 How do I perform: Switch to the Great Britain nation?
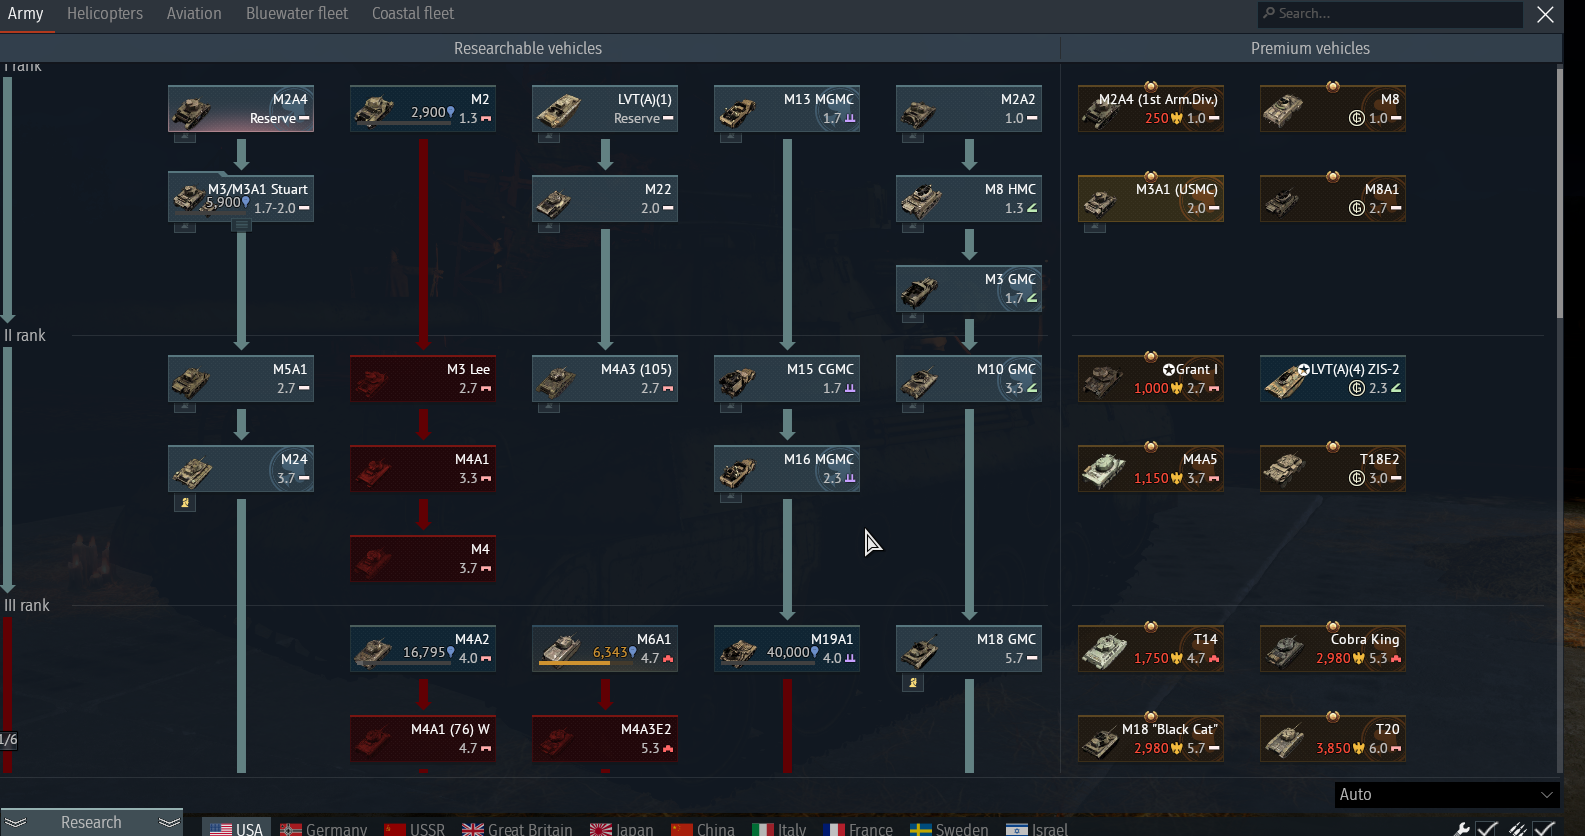(517, 829)
